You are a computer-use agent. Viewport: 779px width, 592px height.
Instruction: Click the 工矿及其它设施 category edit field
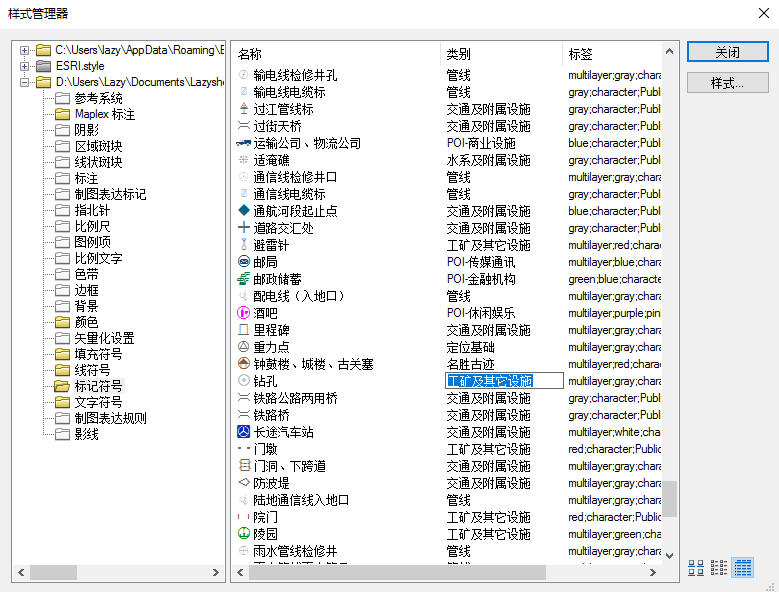pos(504,381)
